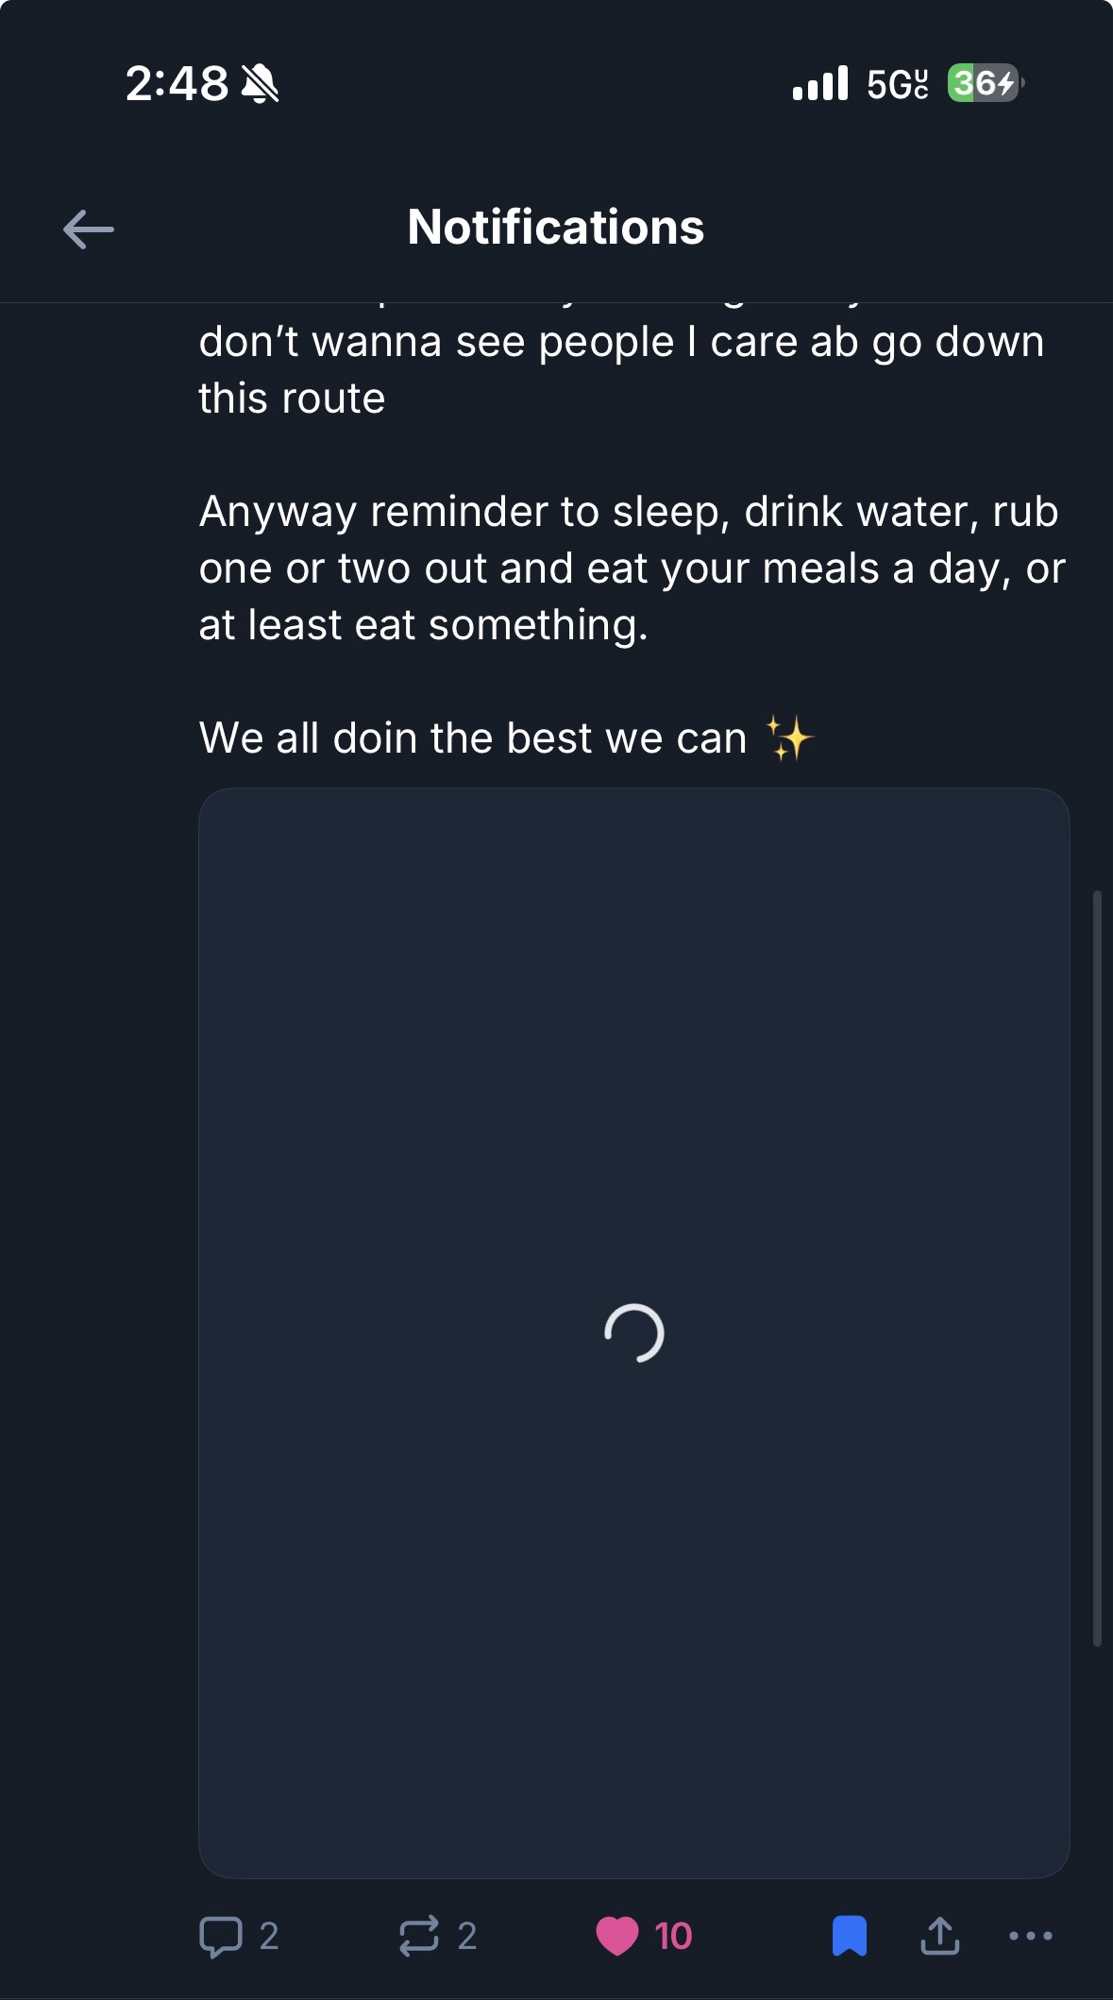Tap the loading spinner in the image area
The width and height of the screenshot is (1113, 2000).
[x=634, y=1333]
